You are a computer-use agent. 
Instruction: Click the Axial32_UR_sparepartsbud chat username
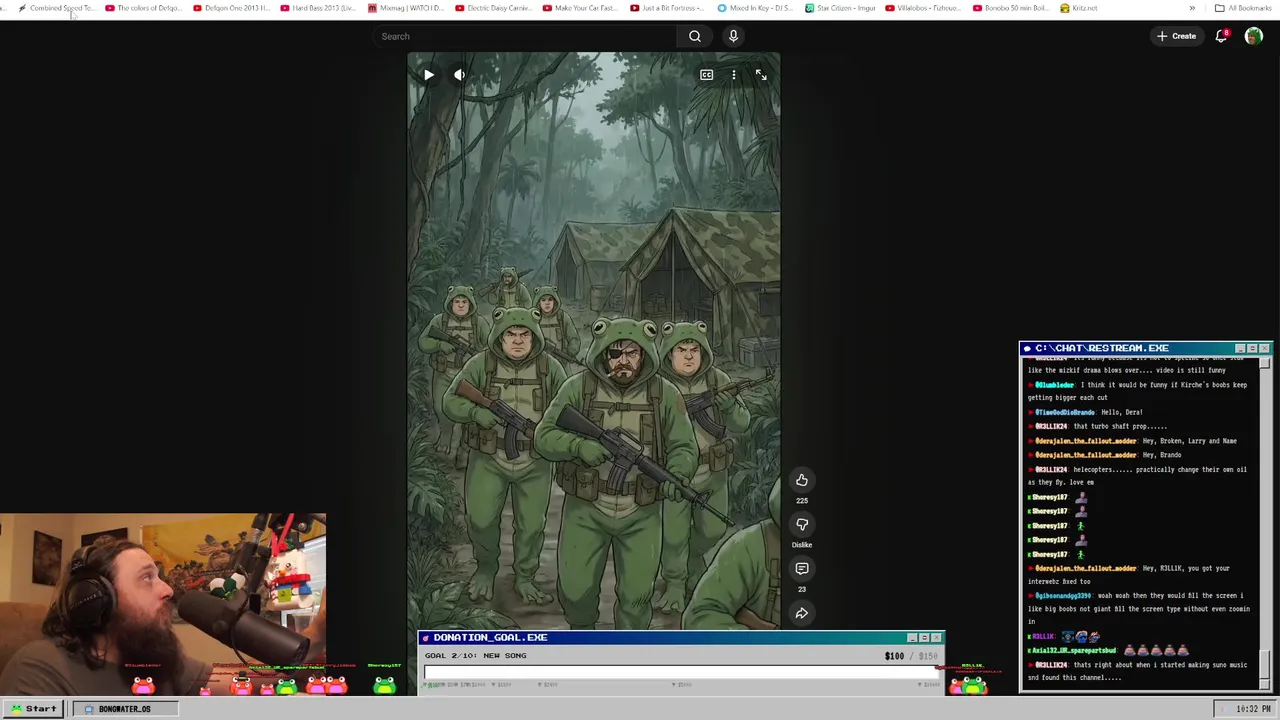click(x=1073, y=650)
